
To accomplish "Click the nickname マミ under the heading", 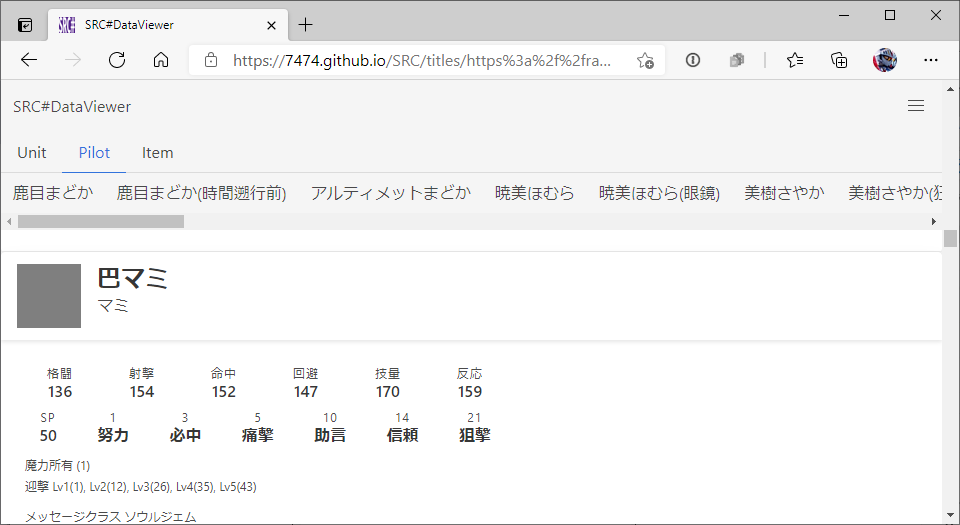I will pos(113,305).
